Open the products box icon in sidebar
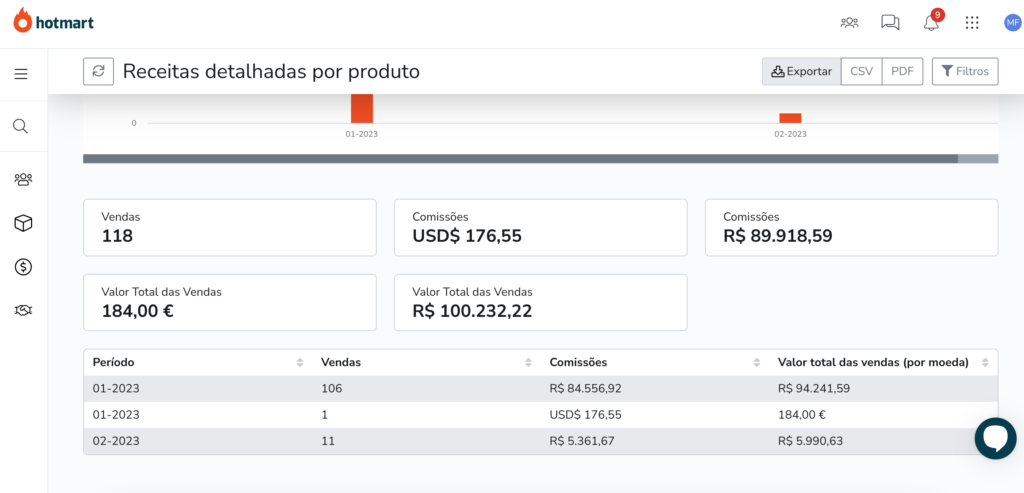1024x493 pixels. point(24,223)
